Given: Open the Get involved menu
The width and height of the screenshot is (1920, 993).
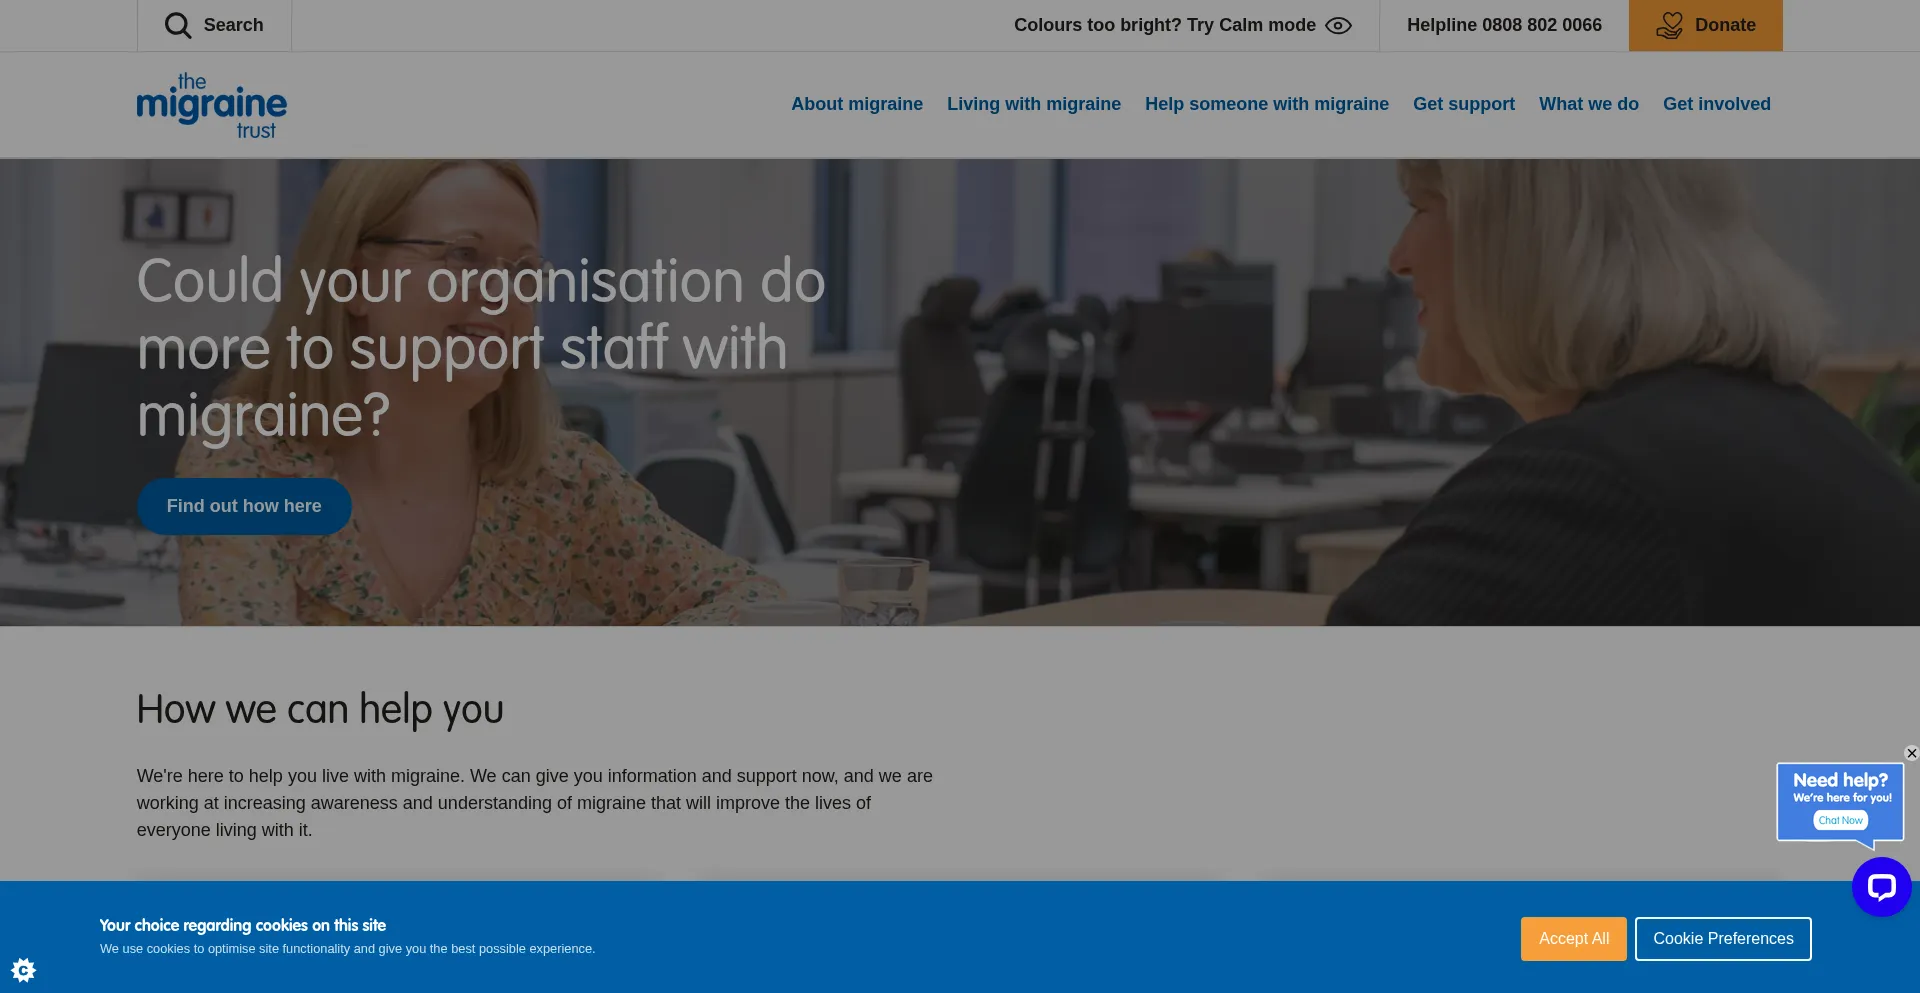Looking at the screenshot, I should point(1716,104).
